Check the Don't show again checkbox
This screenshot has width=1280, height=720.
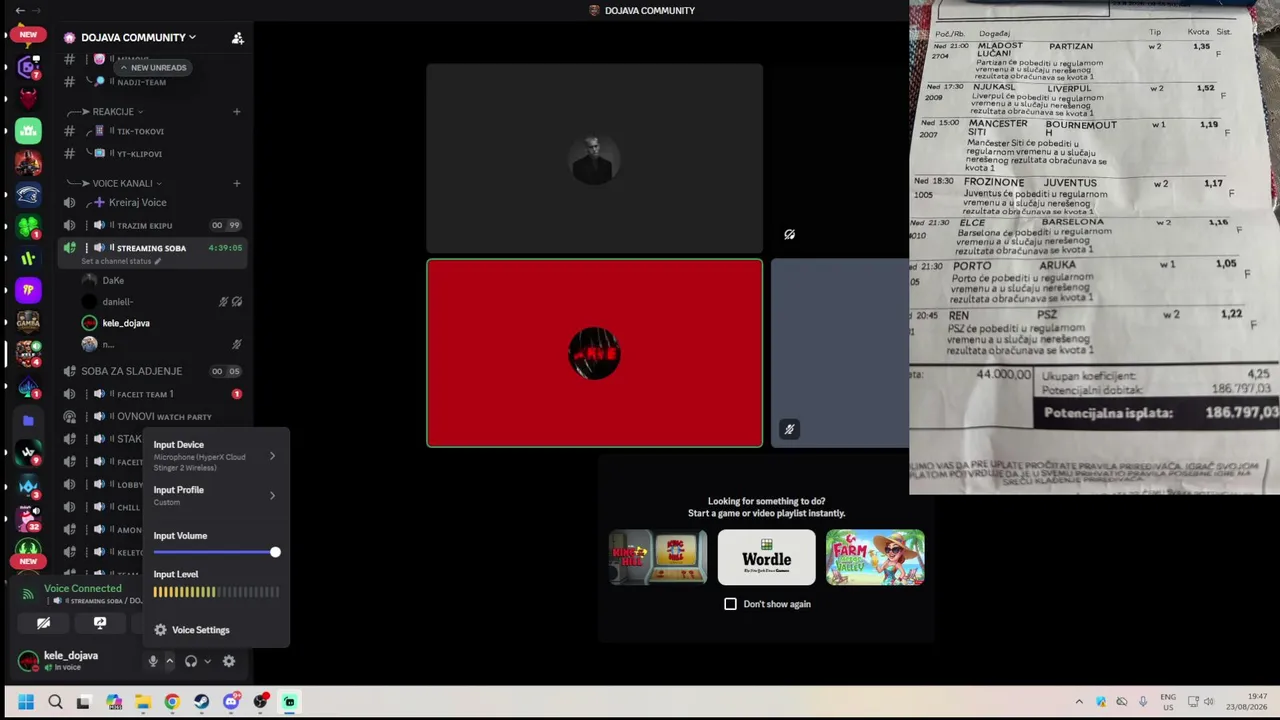731,604
